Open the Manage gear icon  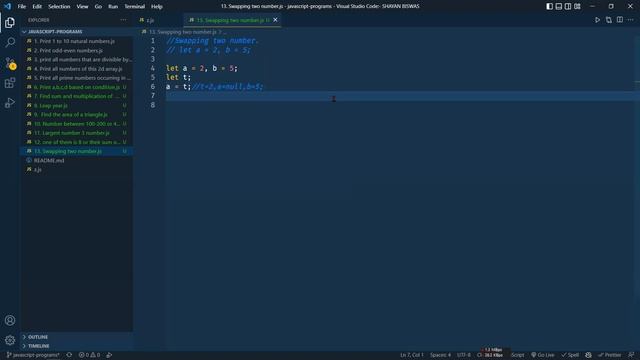(10, 340)
